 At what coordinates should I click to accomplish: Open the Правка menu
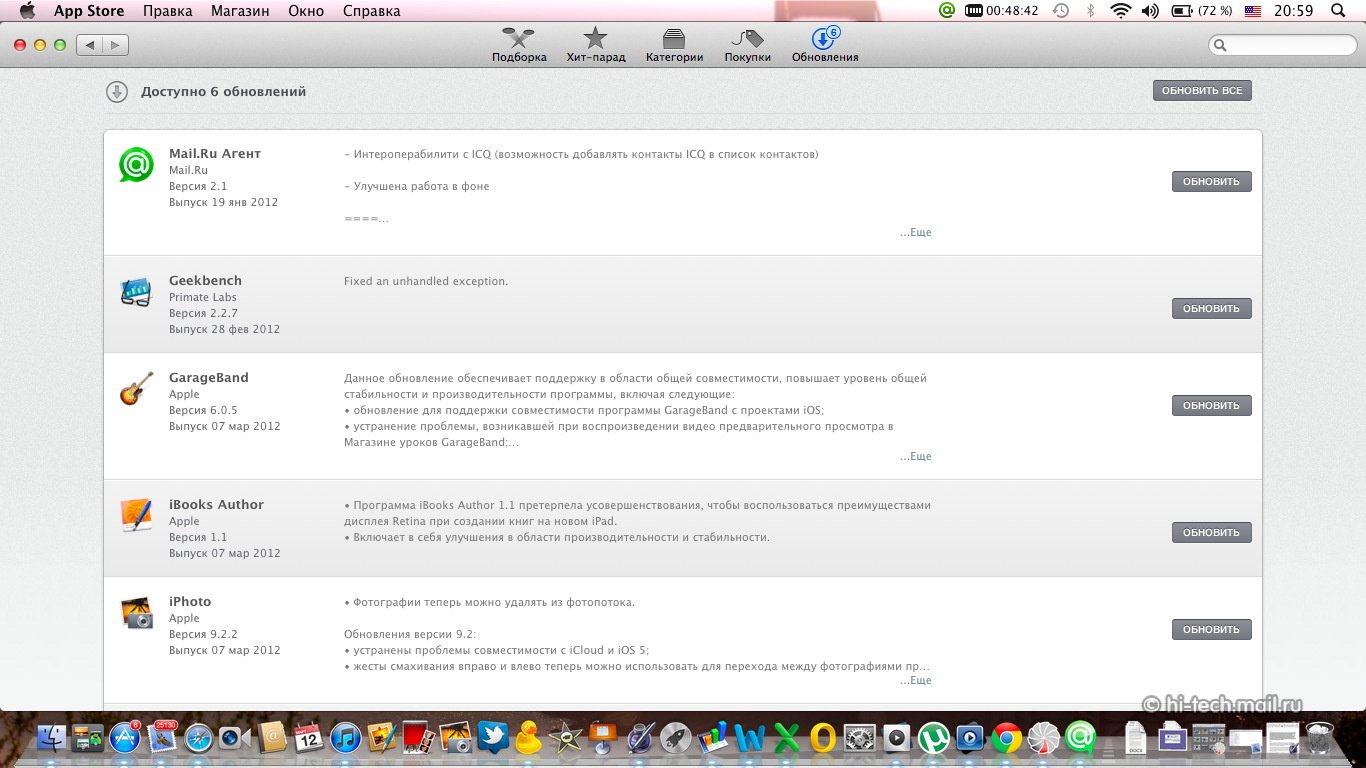click(168, 11)
